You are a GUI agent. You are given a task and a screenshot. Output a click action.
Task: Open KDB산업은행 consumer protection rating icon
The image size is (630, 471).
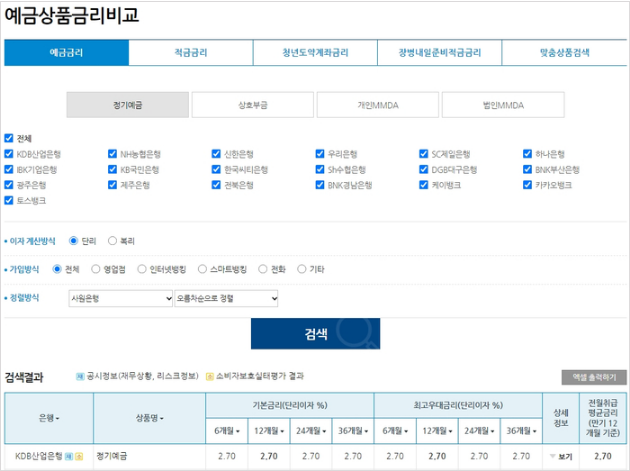(79, 457)
